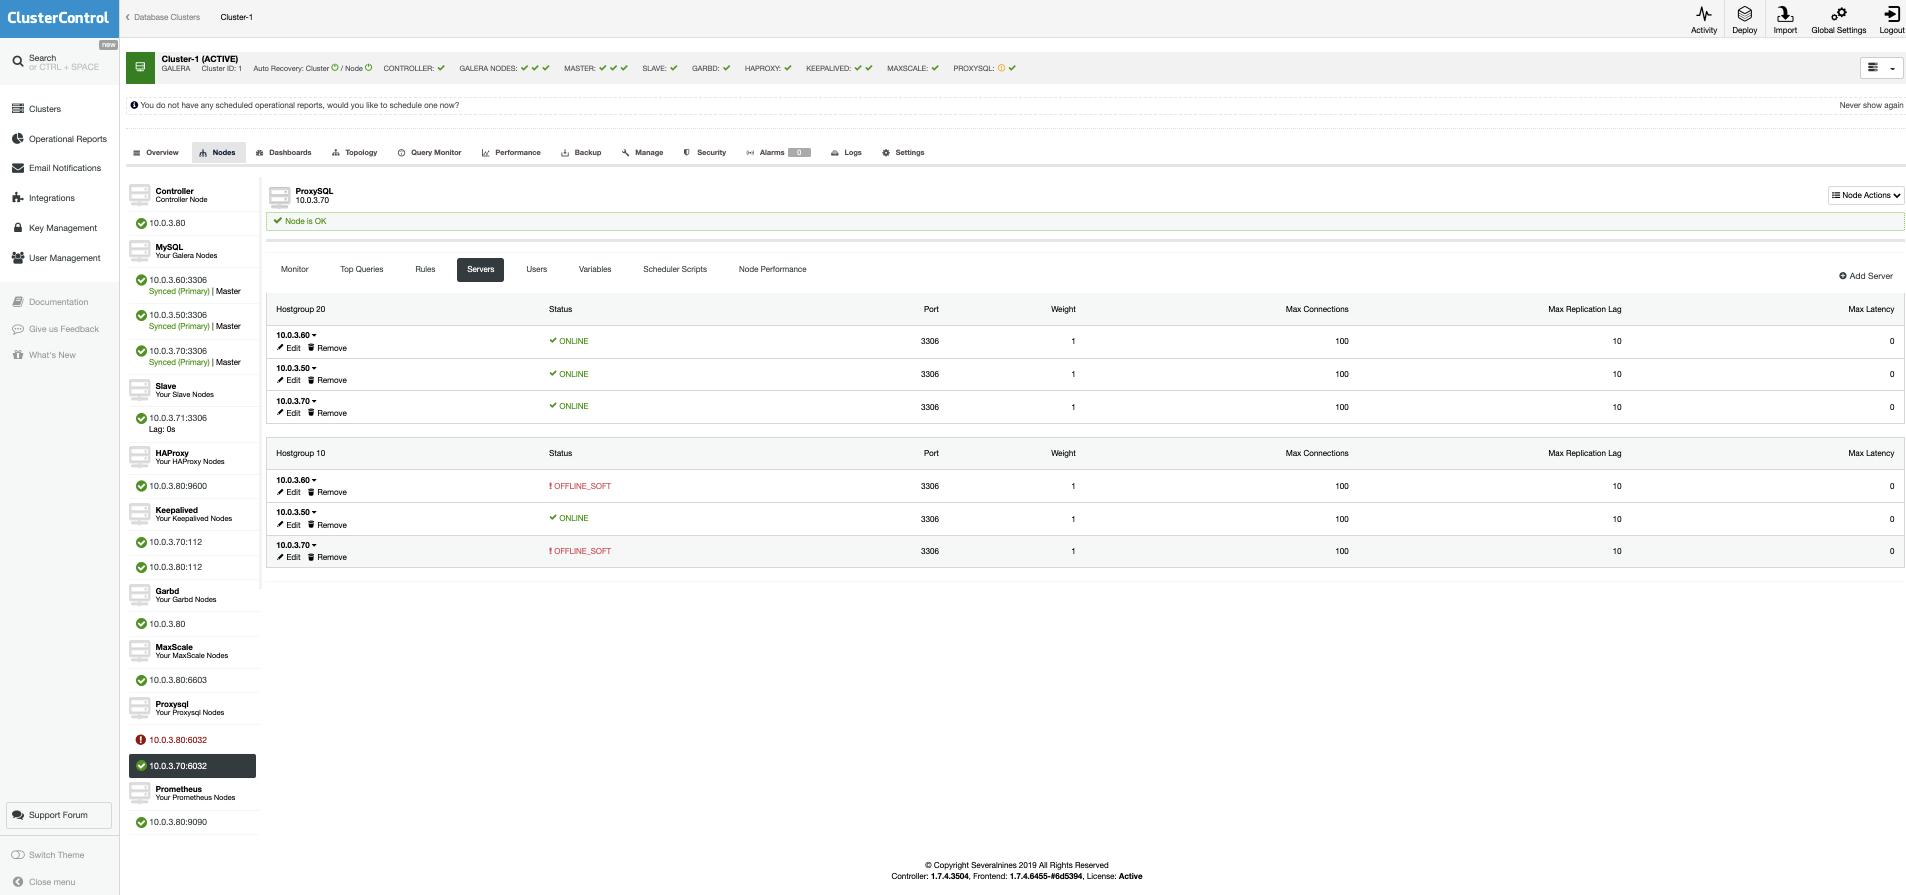The width and height of the screenshot is (1906, 895).
Task: Open the Activity panel icon
Action: 1704,14
